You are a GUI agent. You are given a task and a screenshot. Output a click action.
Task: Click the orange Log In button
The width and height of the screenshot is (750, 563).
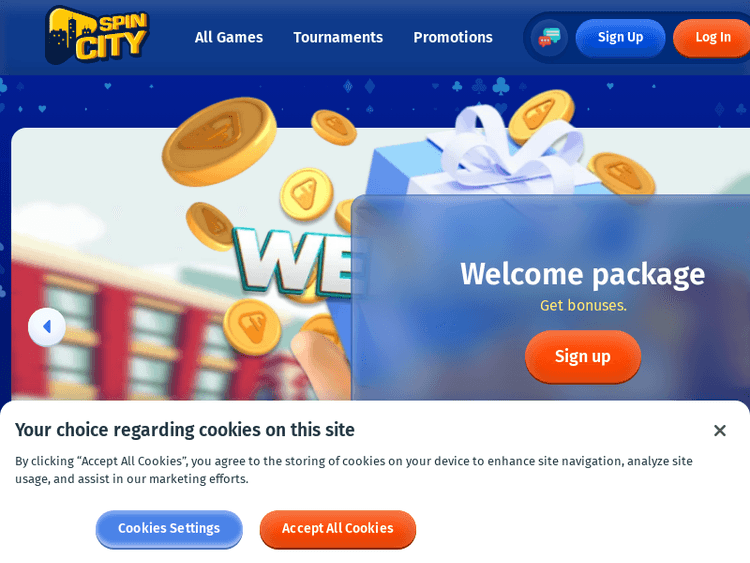click(x=712, y=37)
